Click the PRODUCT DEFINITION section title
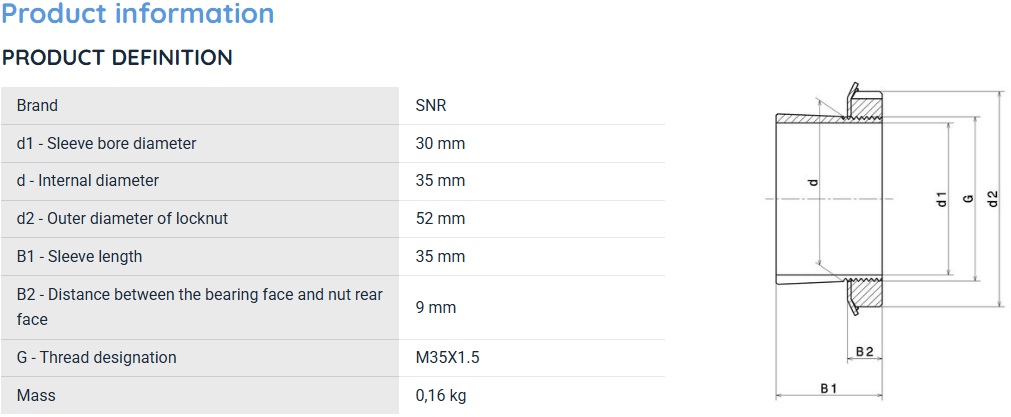 [117, 57]
